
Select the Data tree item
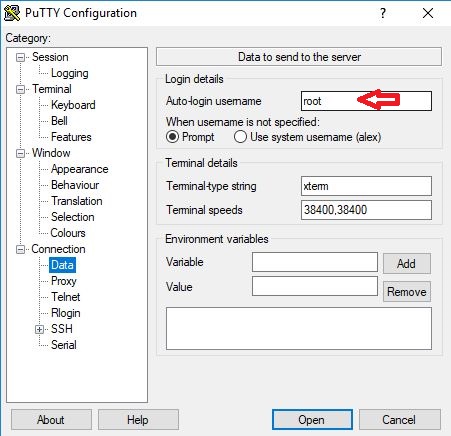(x=62, y=265)
